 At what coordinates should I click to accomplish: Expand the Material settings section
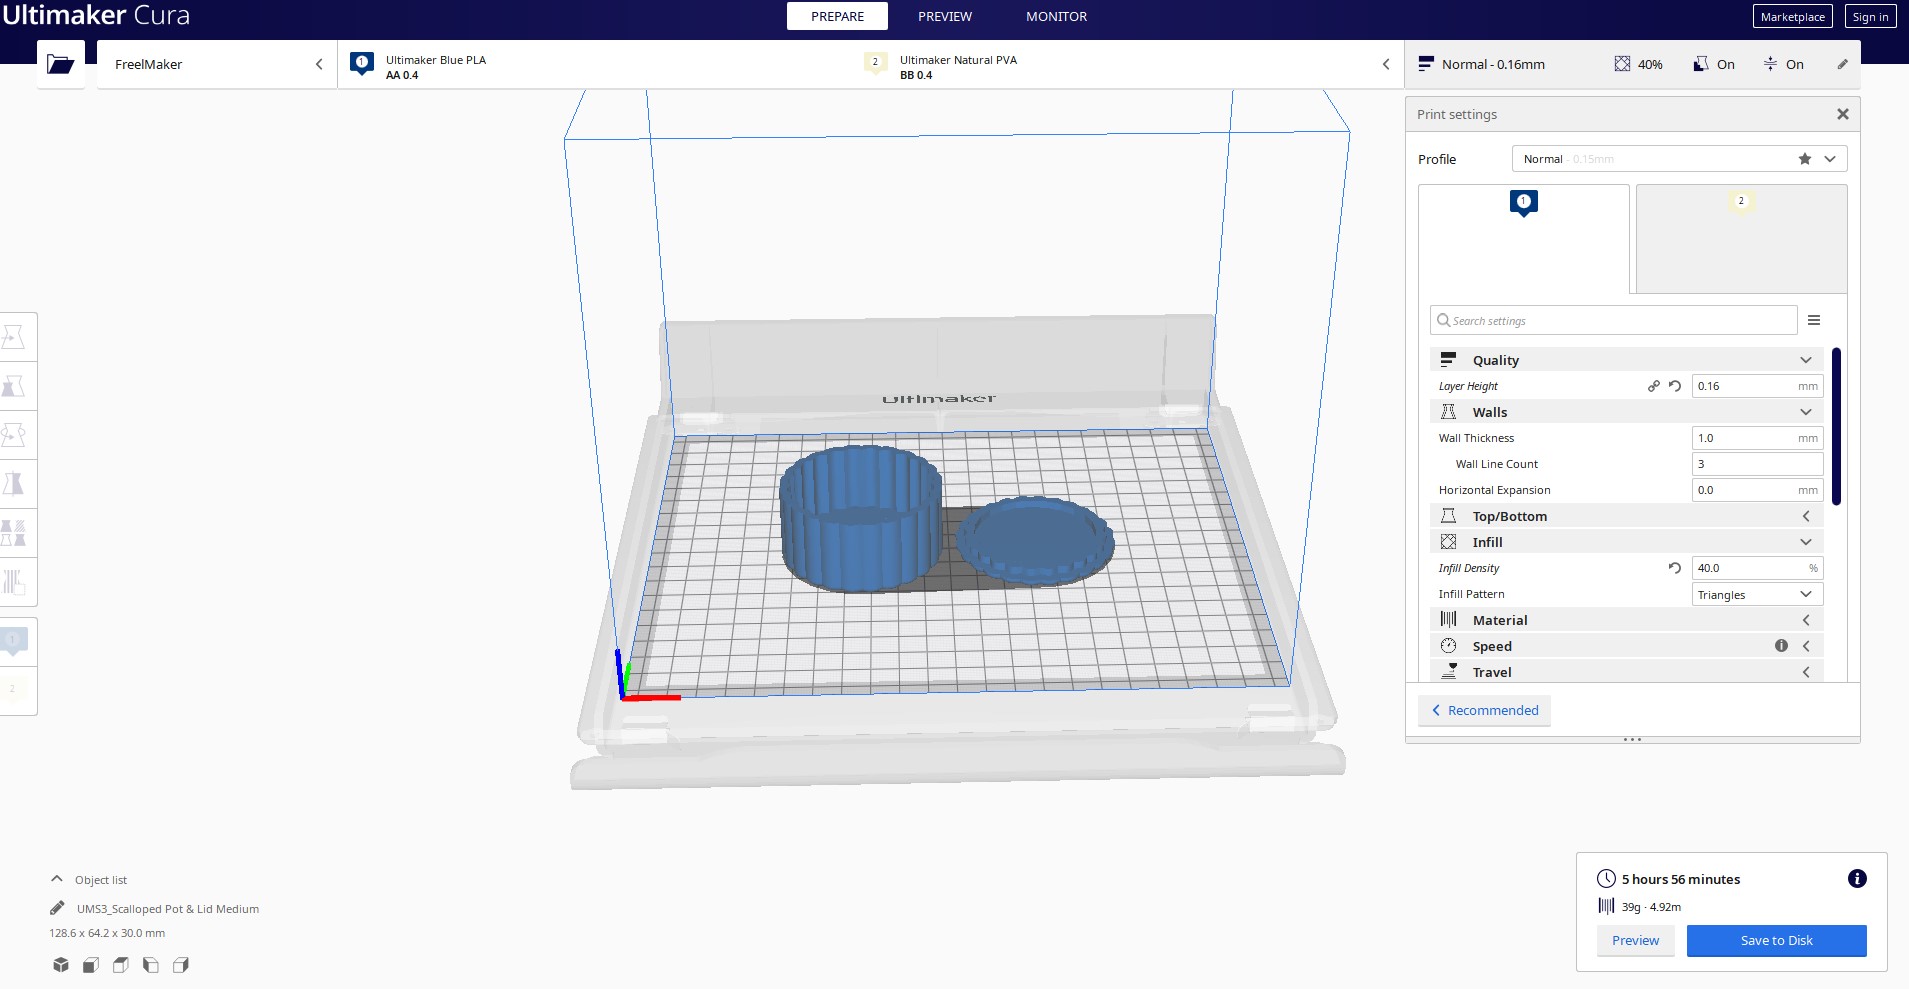click(1626, 620)
